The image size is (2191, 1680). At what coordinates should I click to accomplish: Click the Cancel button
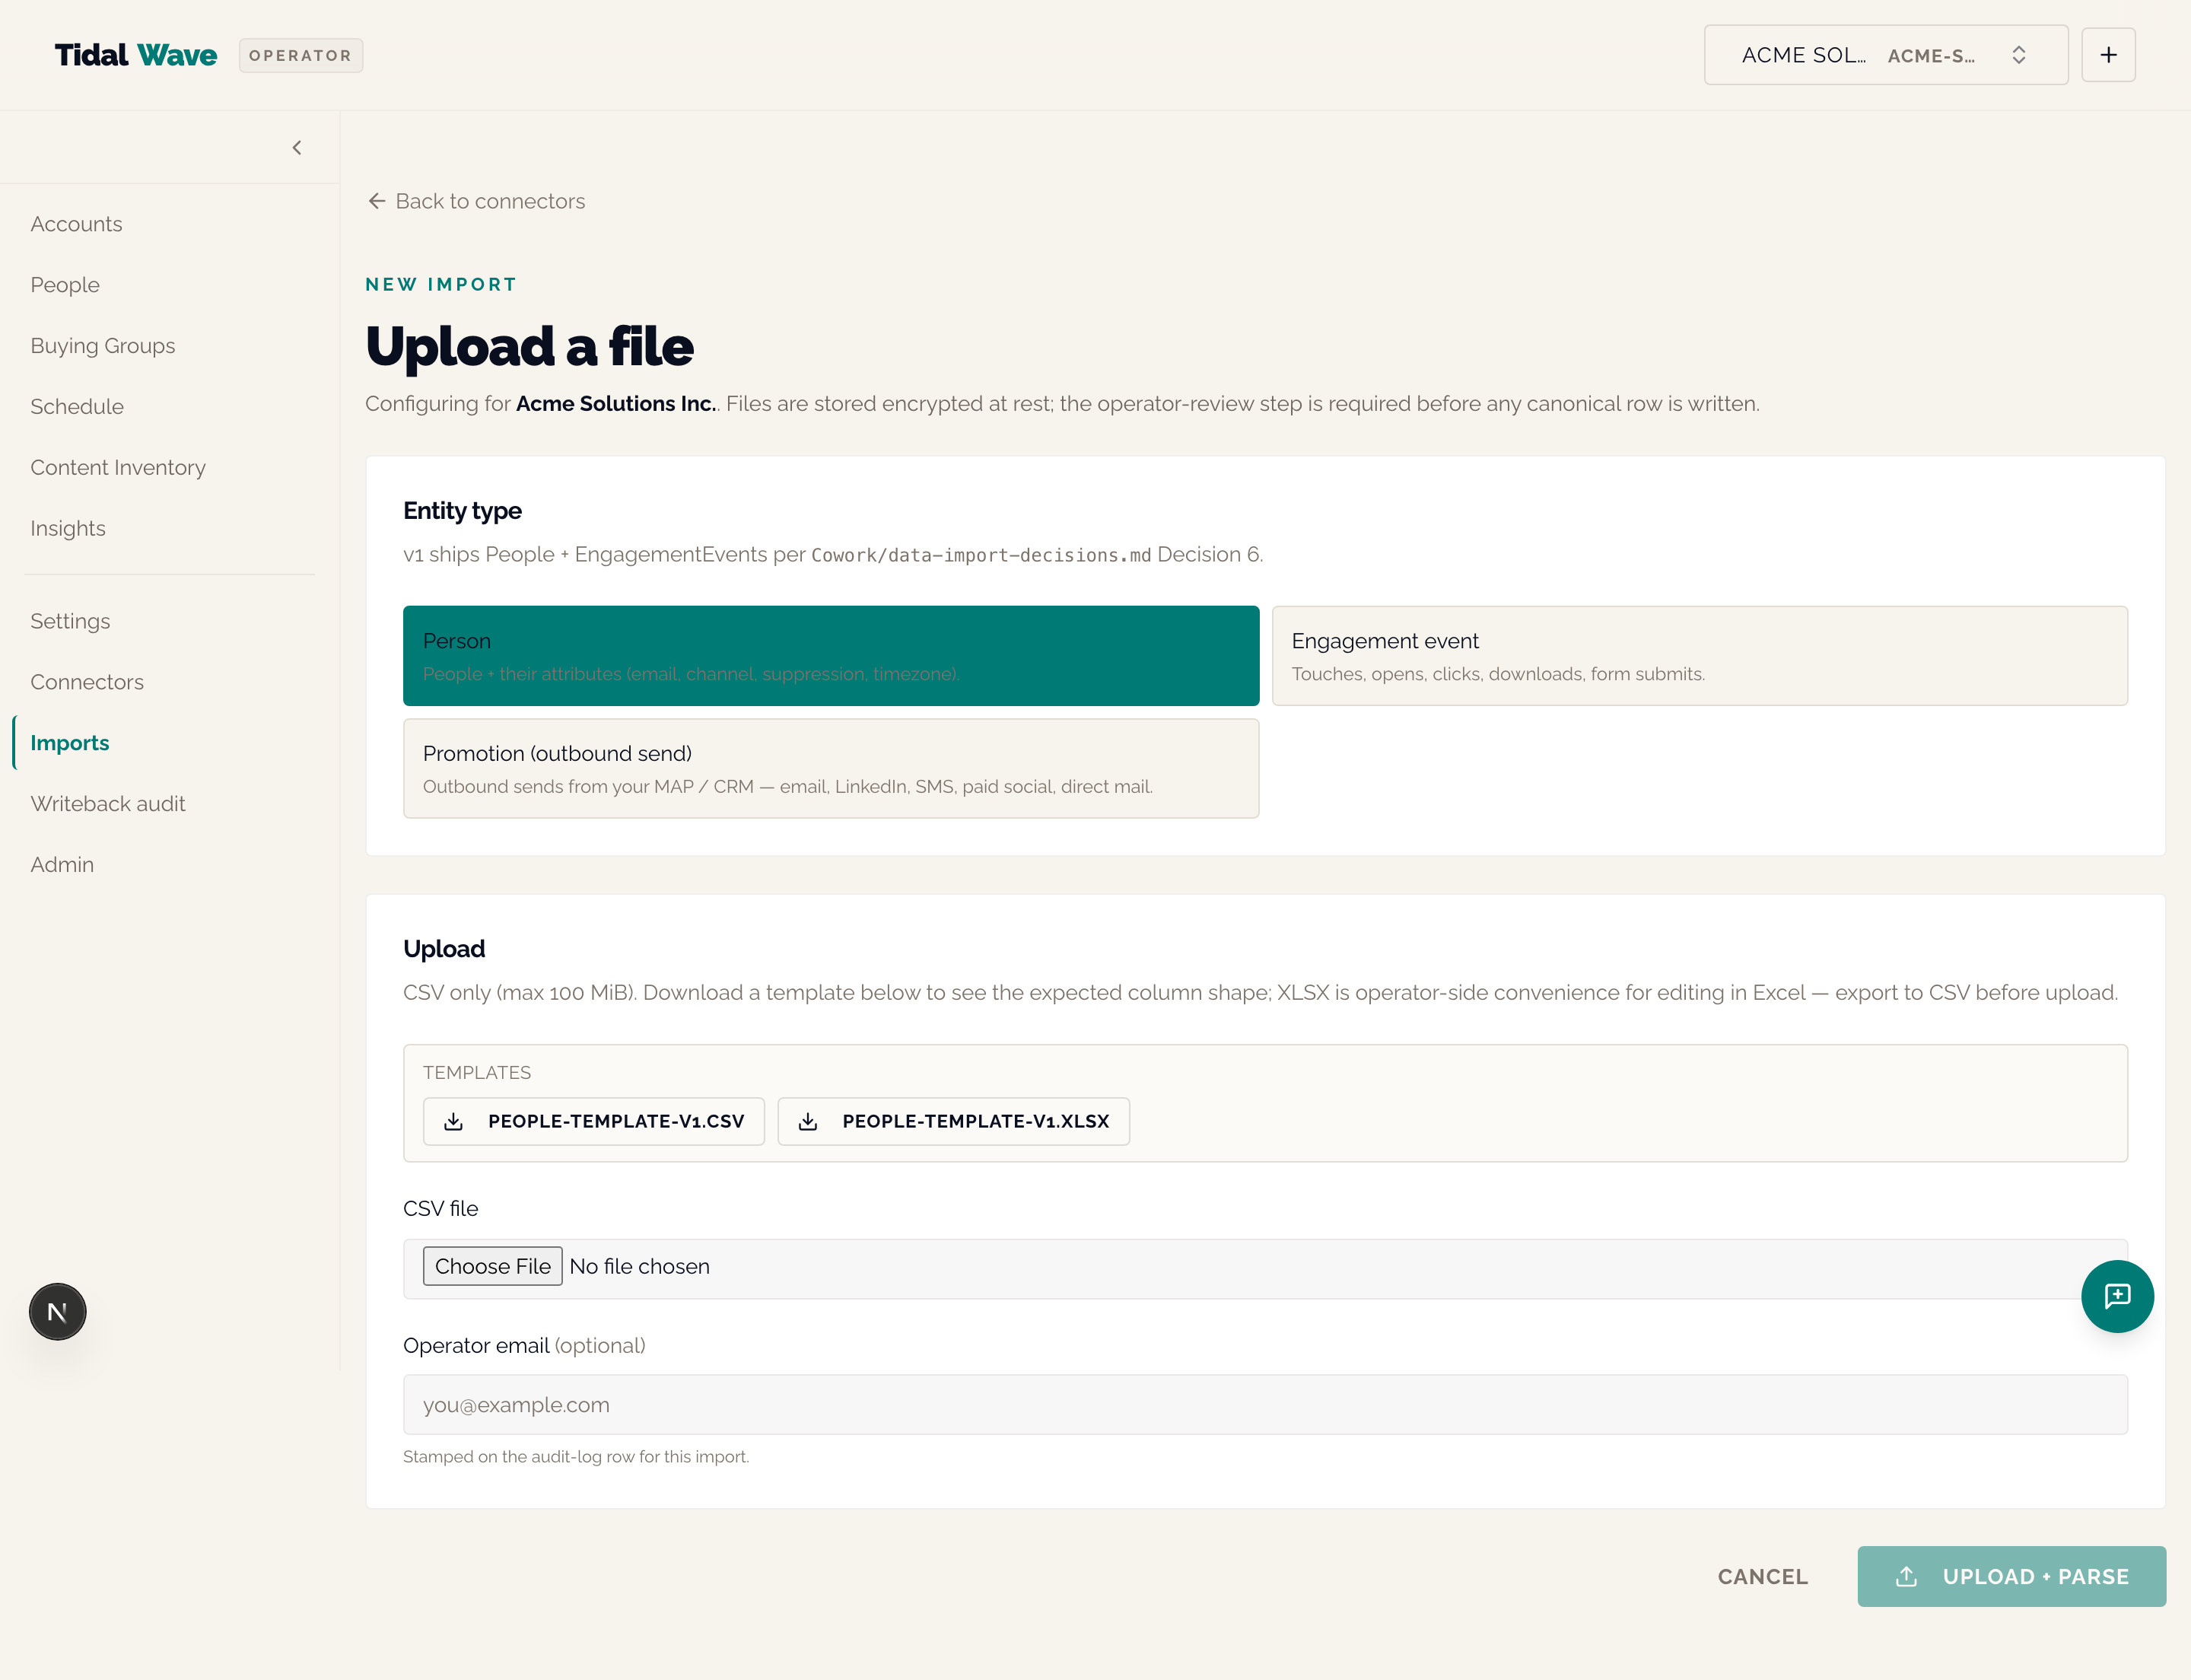(1763, 1577)
